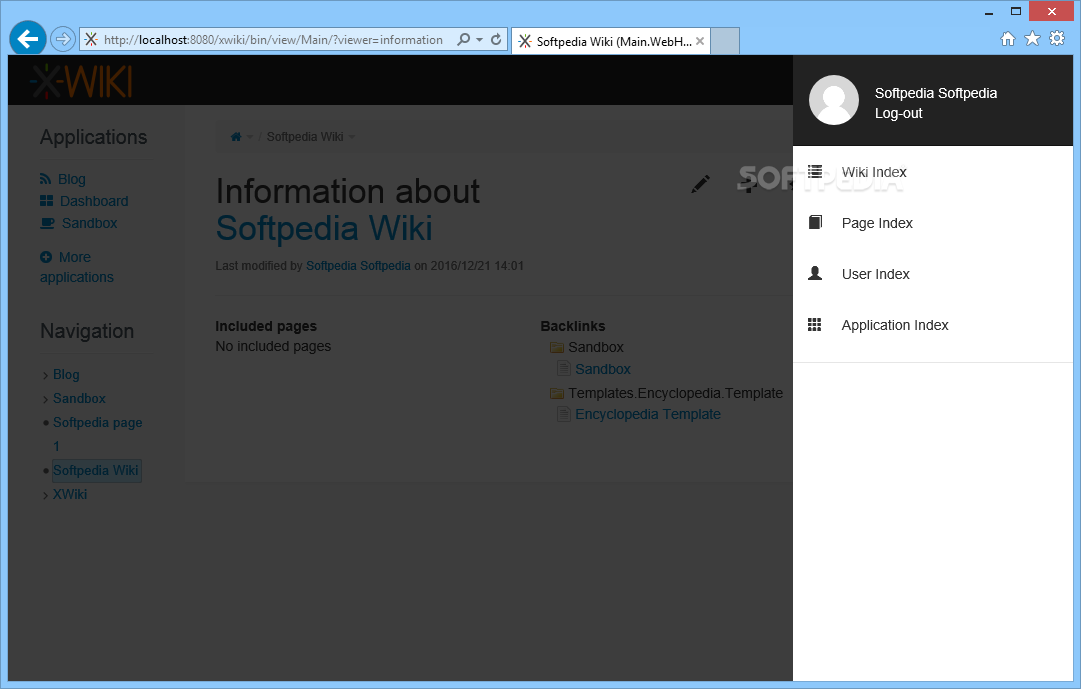Expand Blog node in Navigation tree

point(46,376)
